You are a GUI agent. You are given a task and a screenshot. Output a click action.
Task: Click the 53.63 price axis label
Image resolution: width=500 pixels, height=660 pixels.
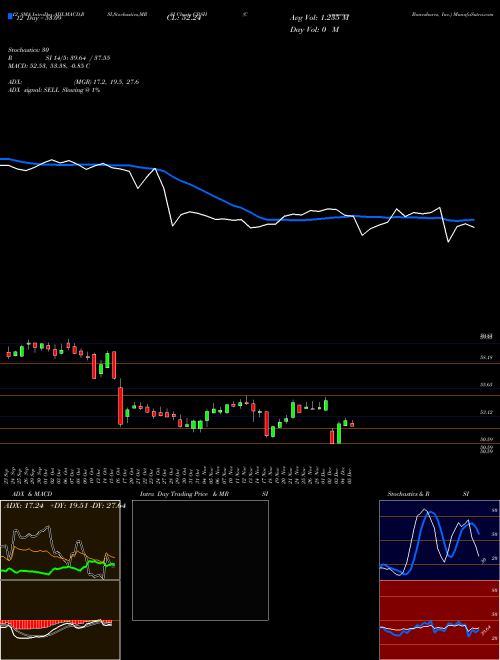click(486, 385)
